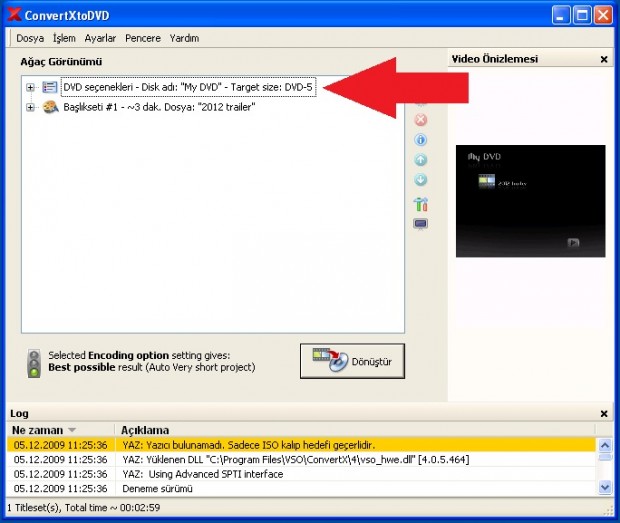Minimize the ConvertXtoDVD window
The width and height of the screenshot is (620, 523).
point(561,15)
